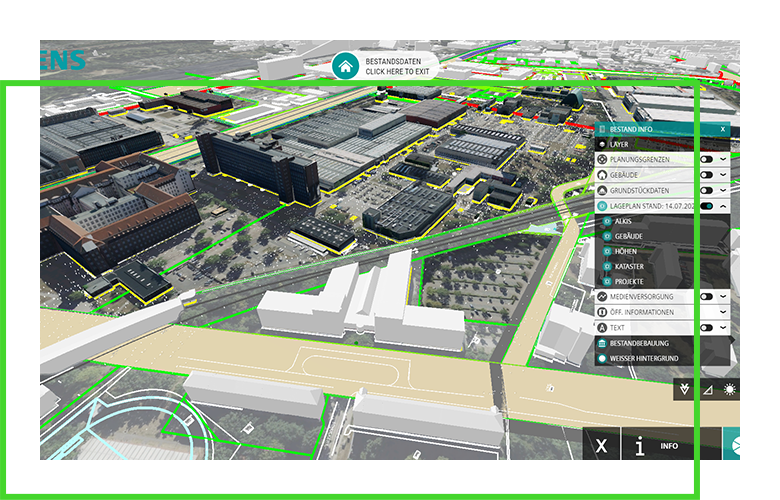Click the Lageplan Stand icon
The image size is (780, 500).
(x=602, y=206)
